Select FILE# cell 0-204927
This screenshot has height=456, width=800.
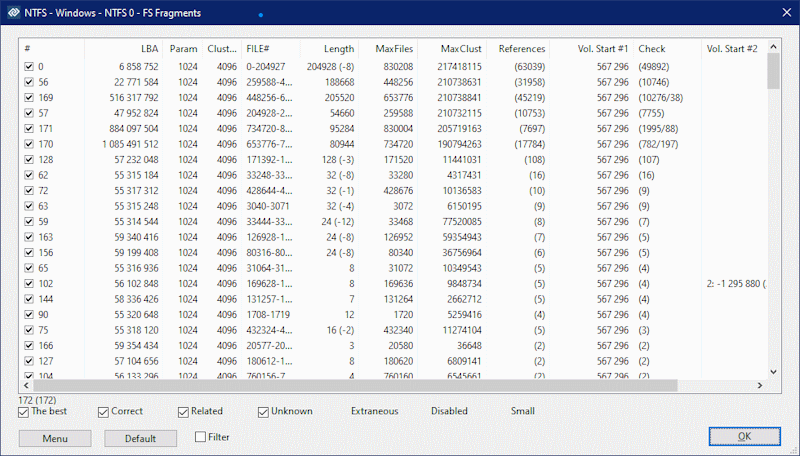[266, 67]
